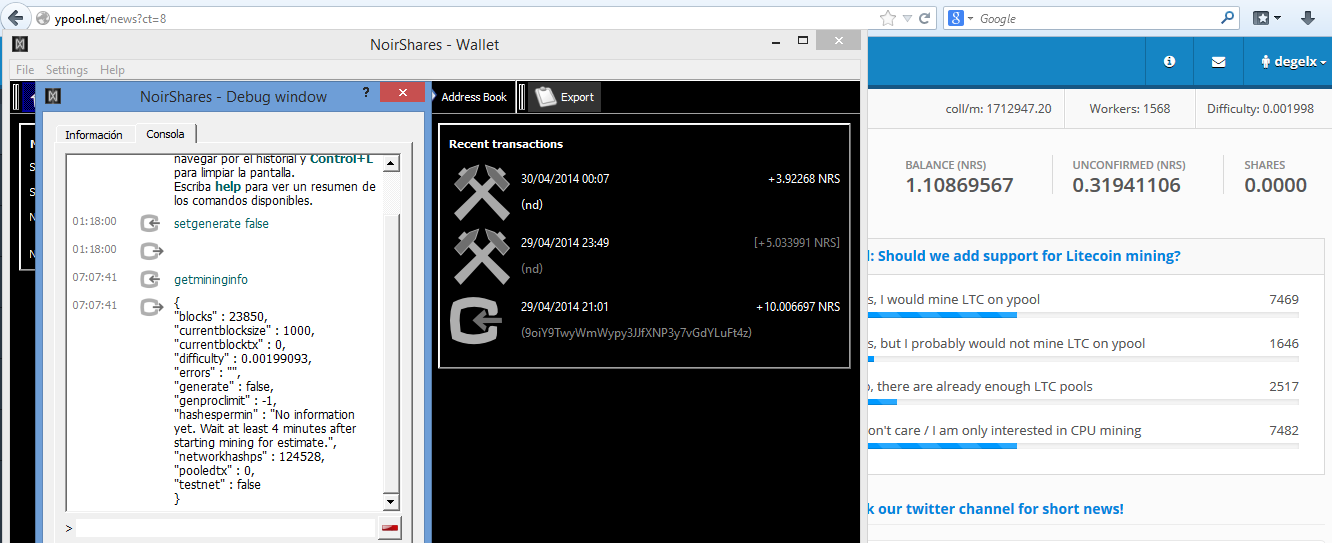Click balance value 1.10869567
Image resolution: width=1332 pixels, height=543 pixels.
[x=959, y=185]
